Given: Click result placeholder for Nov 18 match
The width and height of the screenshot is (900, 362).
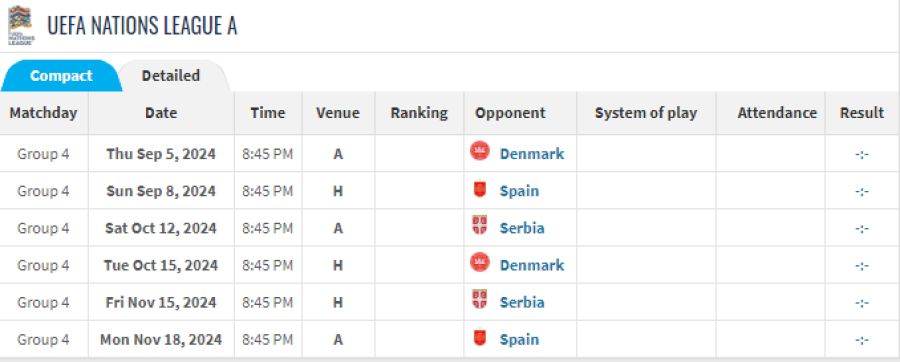Looking at the screenshot, I should coord(862,340).
